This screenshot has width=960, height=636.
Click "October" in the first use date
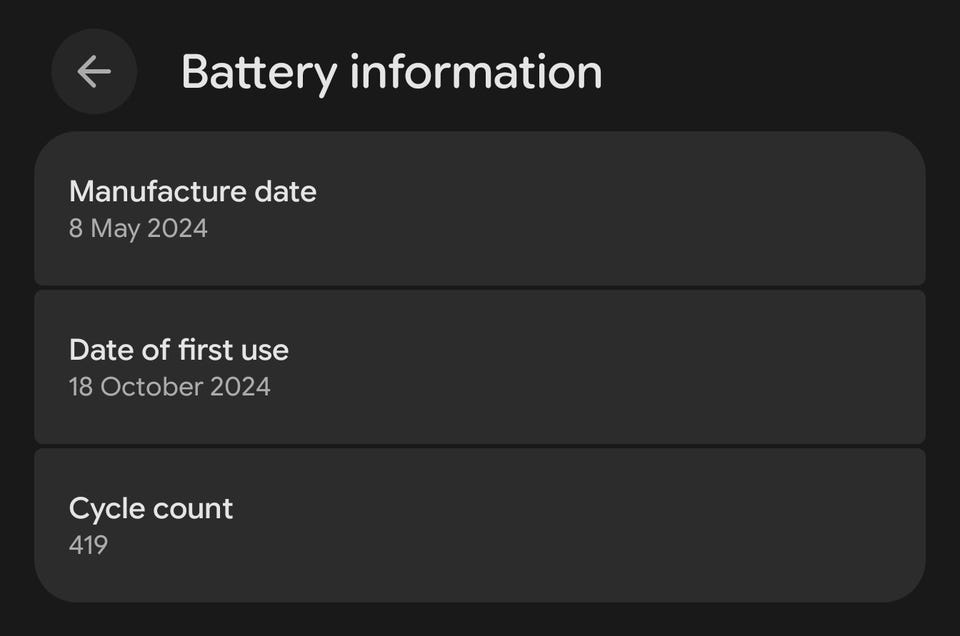click(x=150, y=386)
